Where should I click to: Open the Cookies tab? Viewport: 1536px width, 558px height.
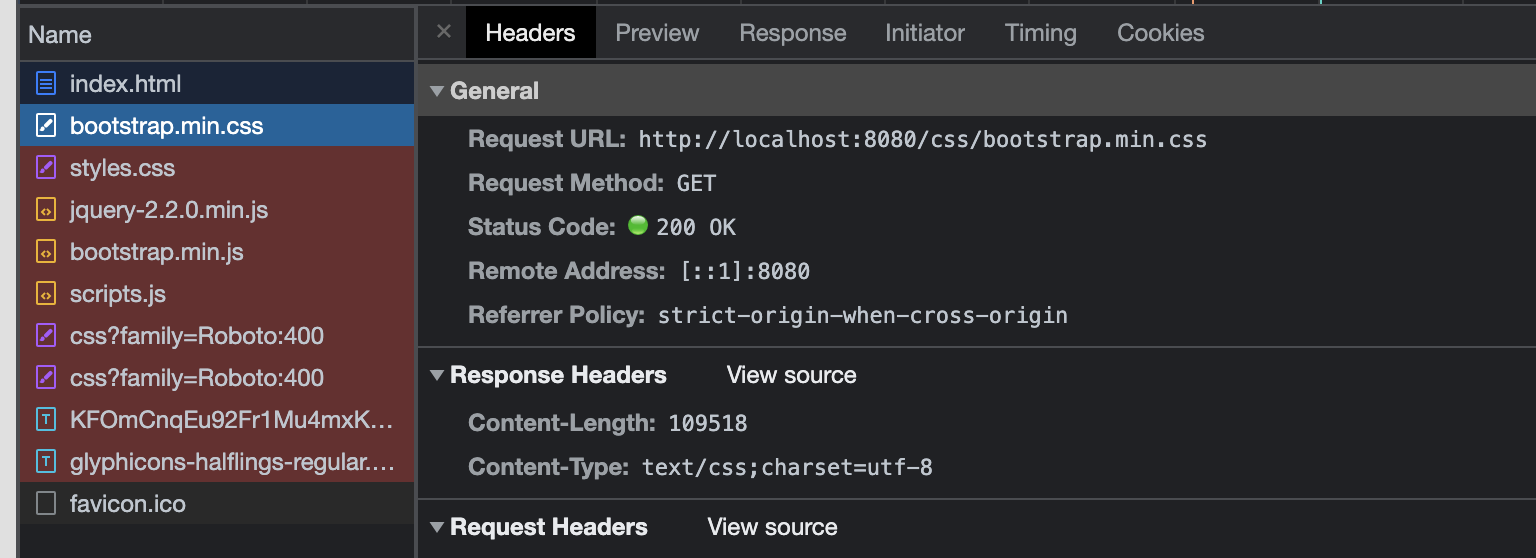point(1160,33)
